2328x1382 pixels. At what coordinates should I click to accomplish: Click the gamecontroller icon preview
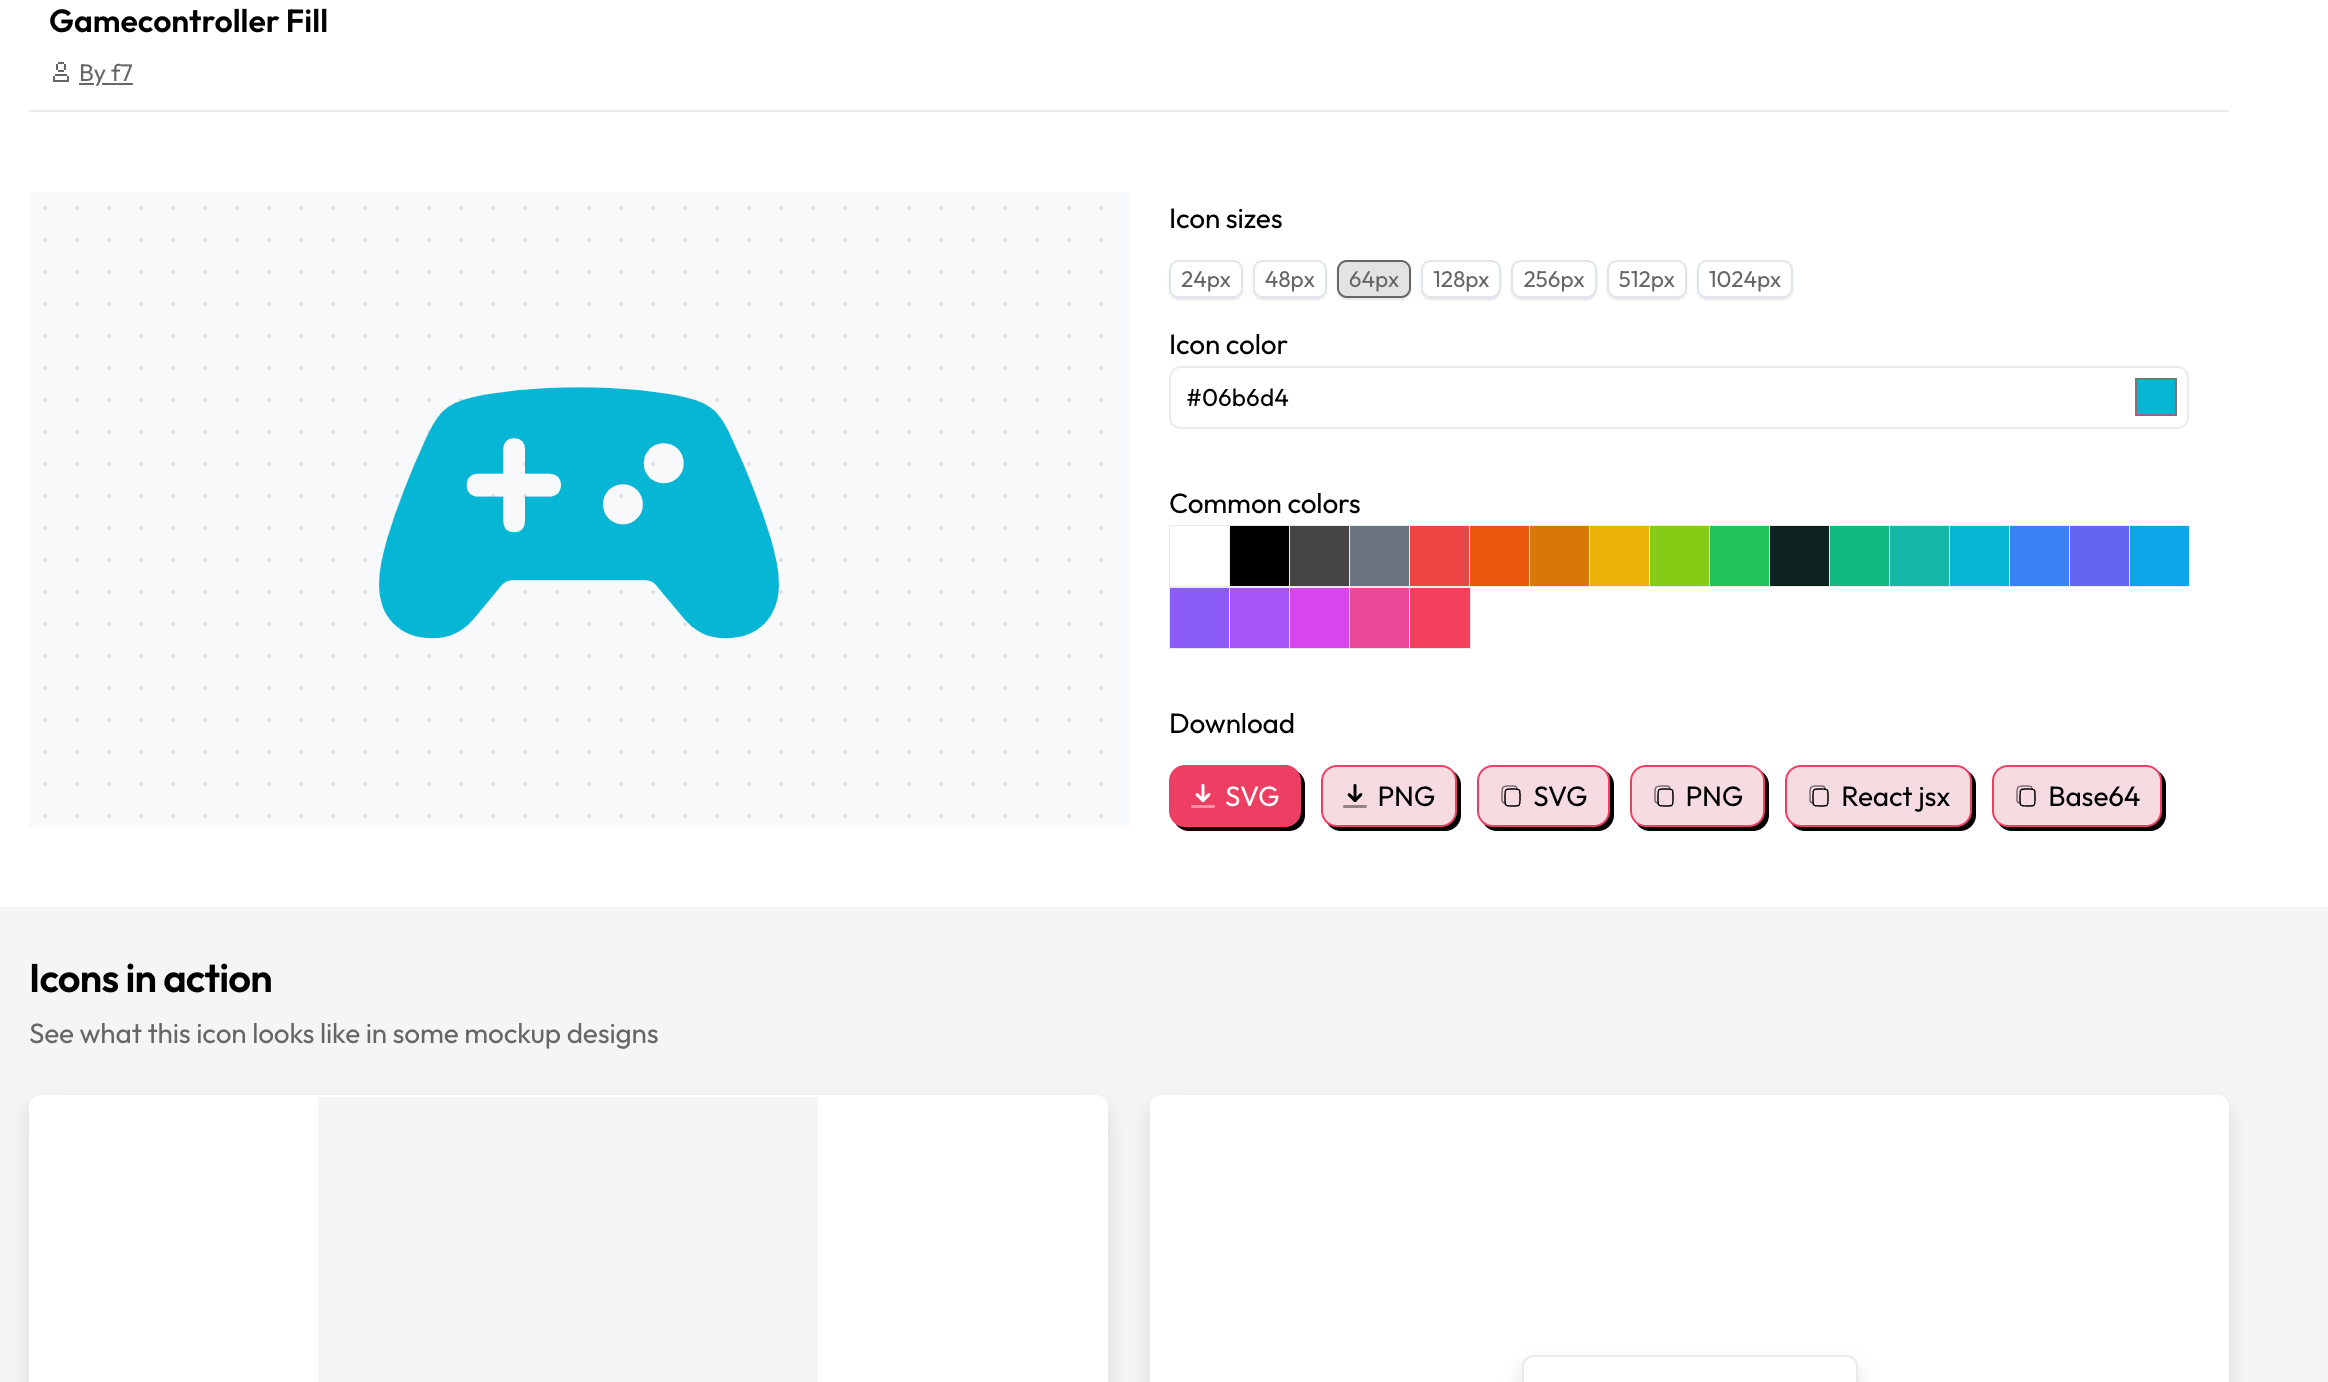tap(579, 512)
